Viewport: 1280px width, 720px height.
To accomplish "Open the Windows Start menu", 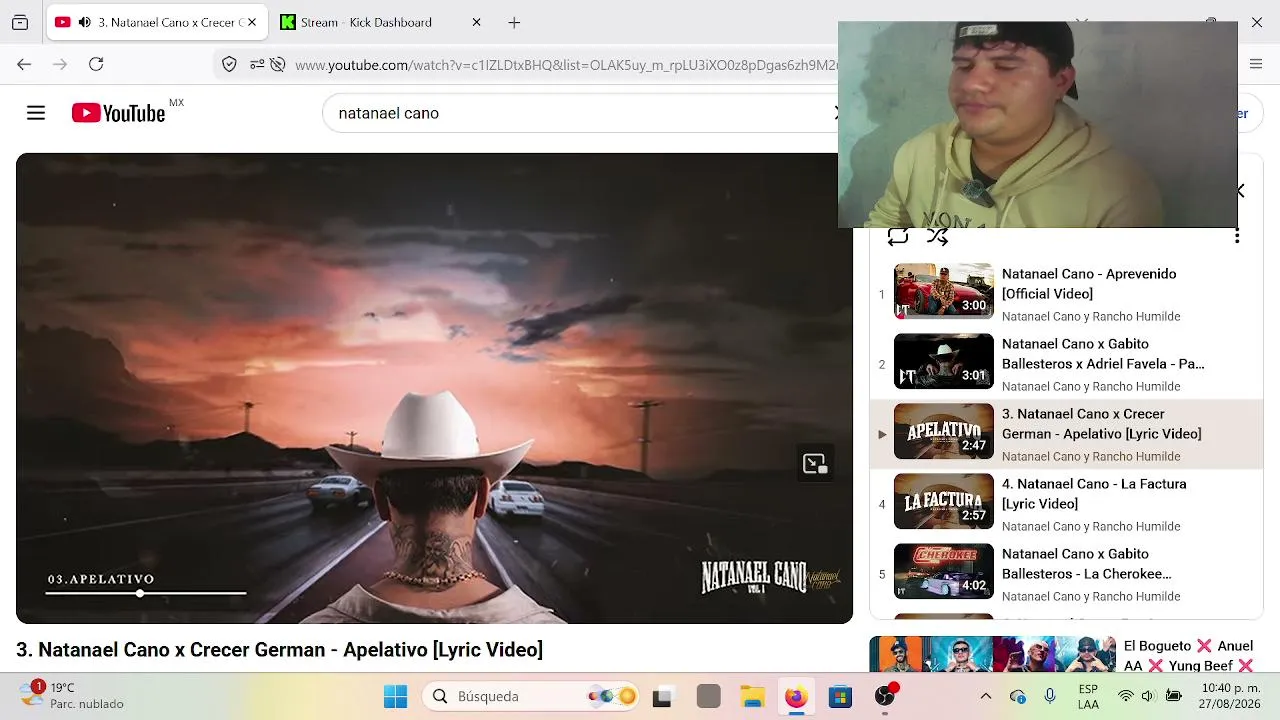I will pos(396,696).
